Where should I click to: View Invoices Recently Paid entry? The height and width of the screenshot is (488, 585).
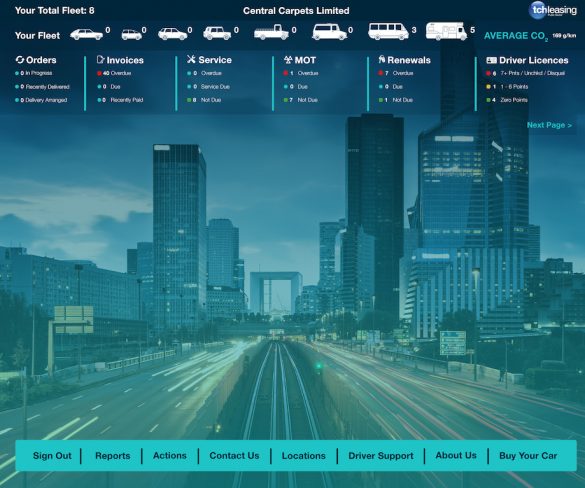(120, 100)
